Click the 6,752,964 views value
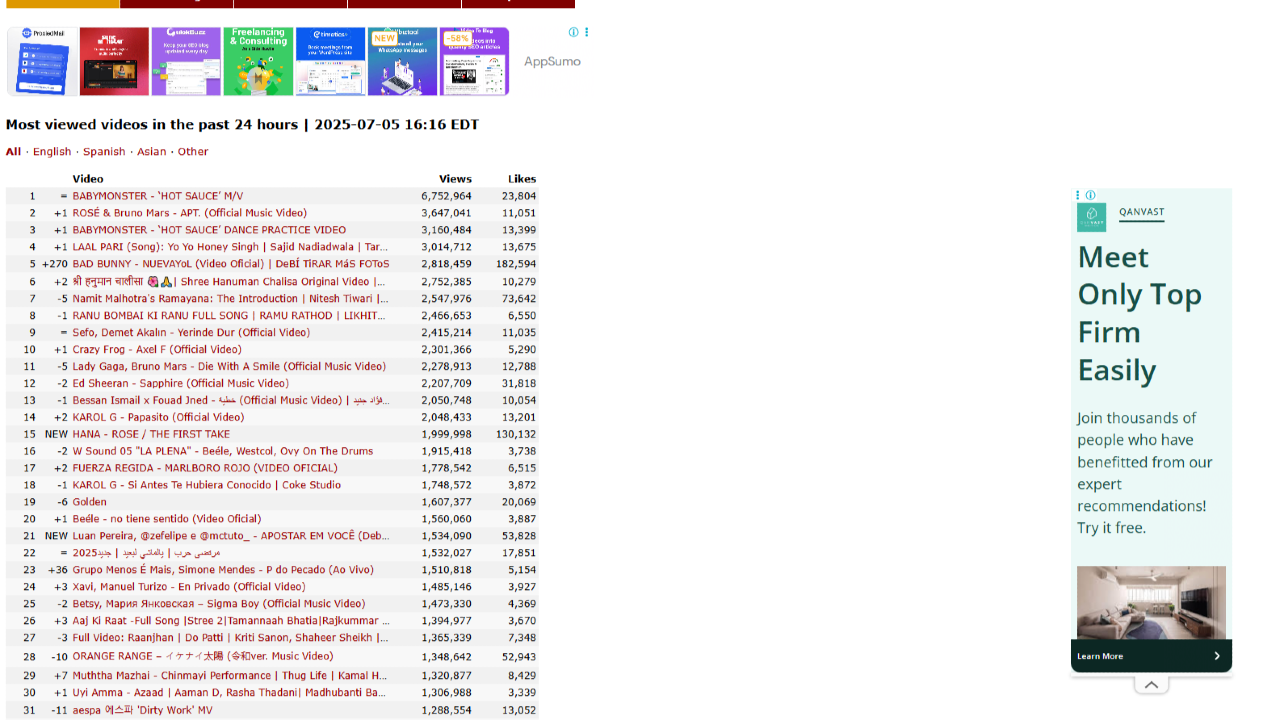 446,196
